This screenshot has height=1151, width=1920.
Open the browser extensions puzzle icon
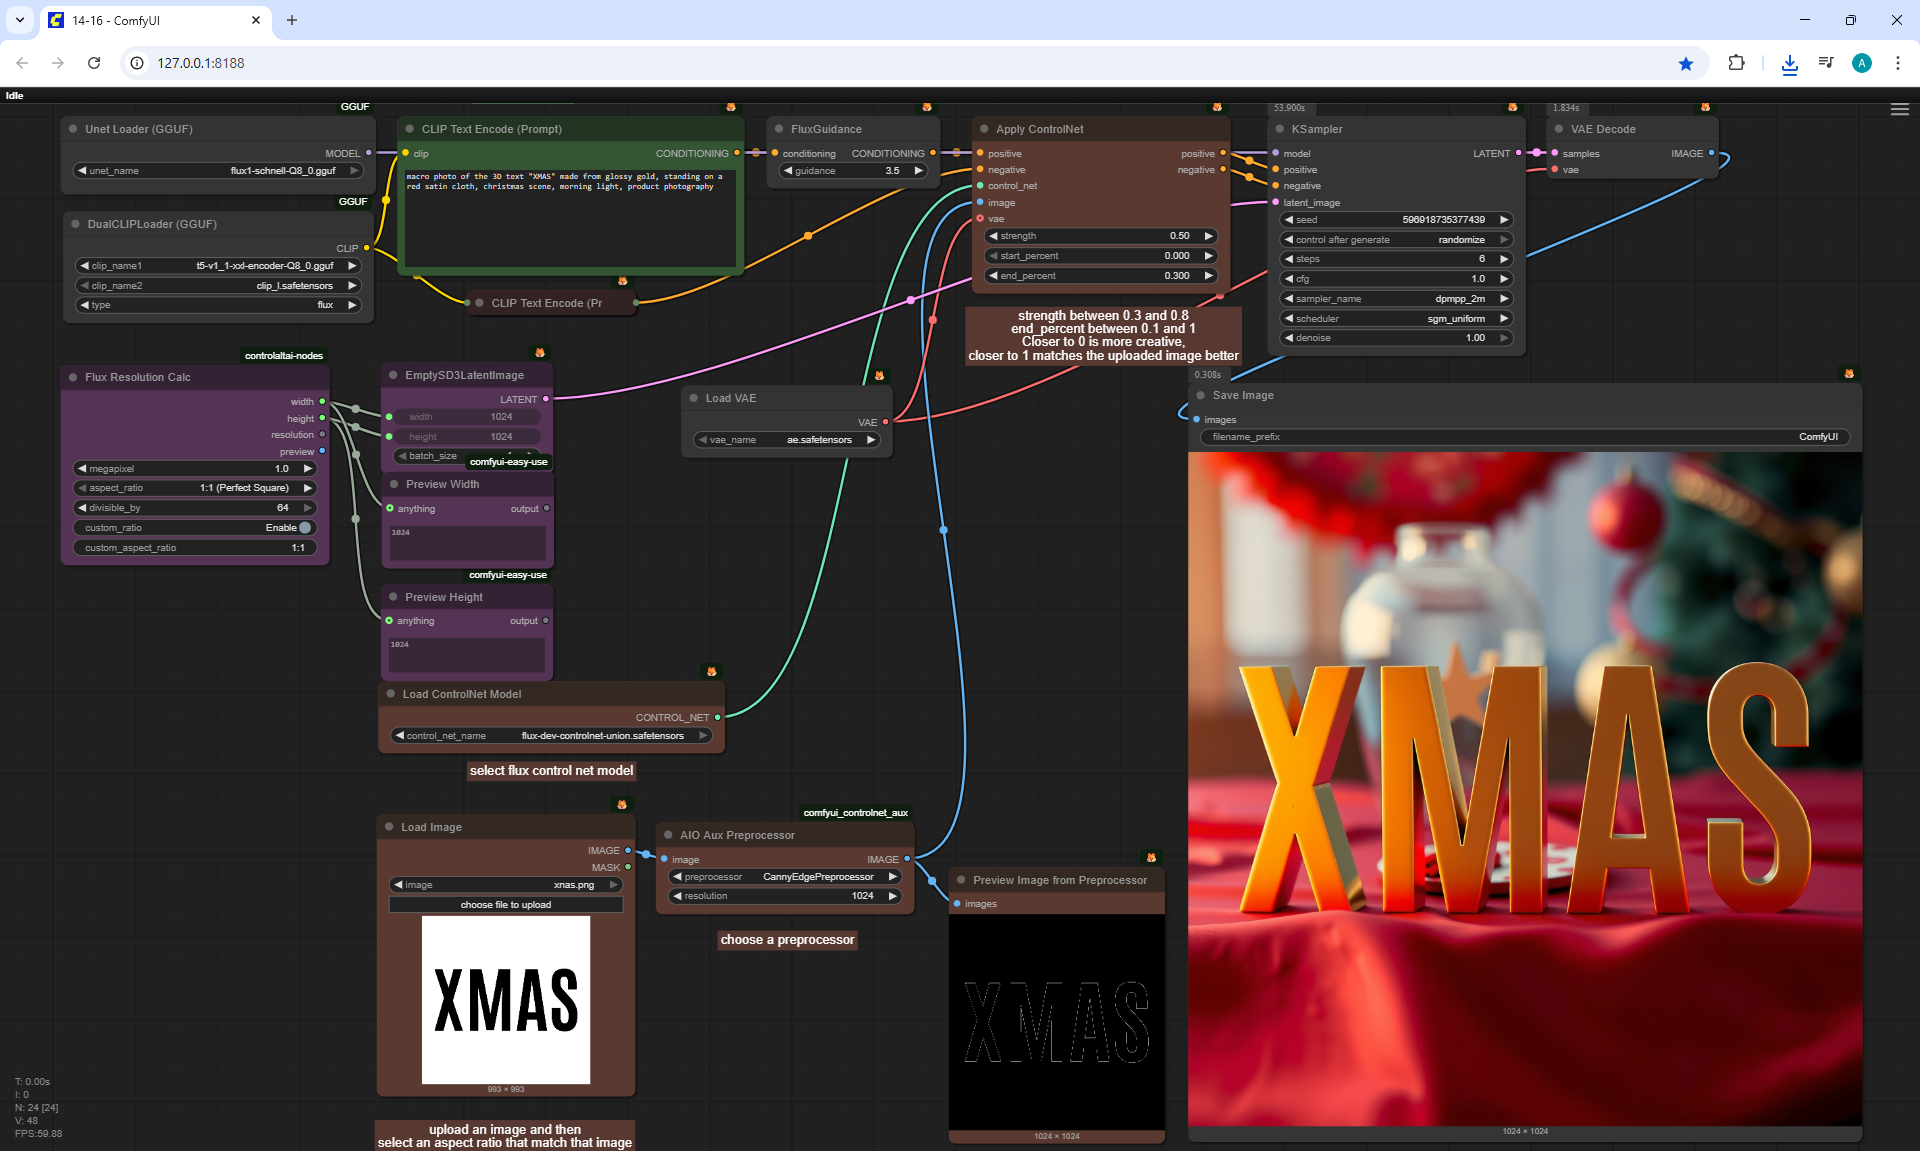(1736, 63)
